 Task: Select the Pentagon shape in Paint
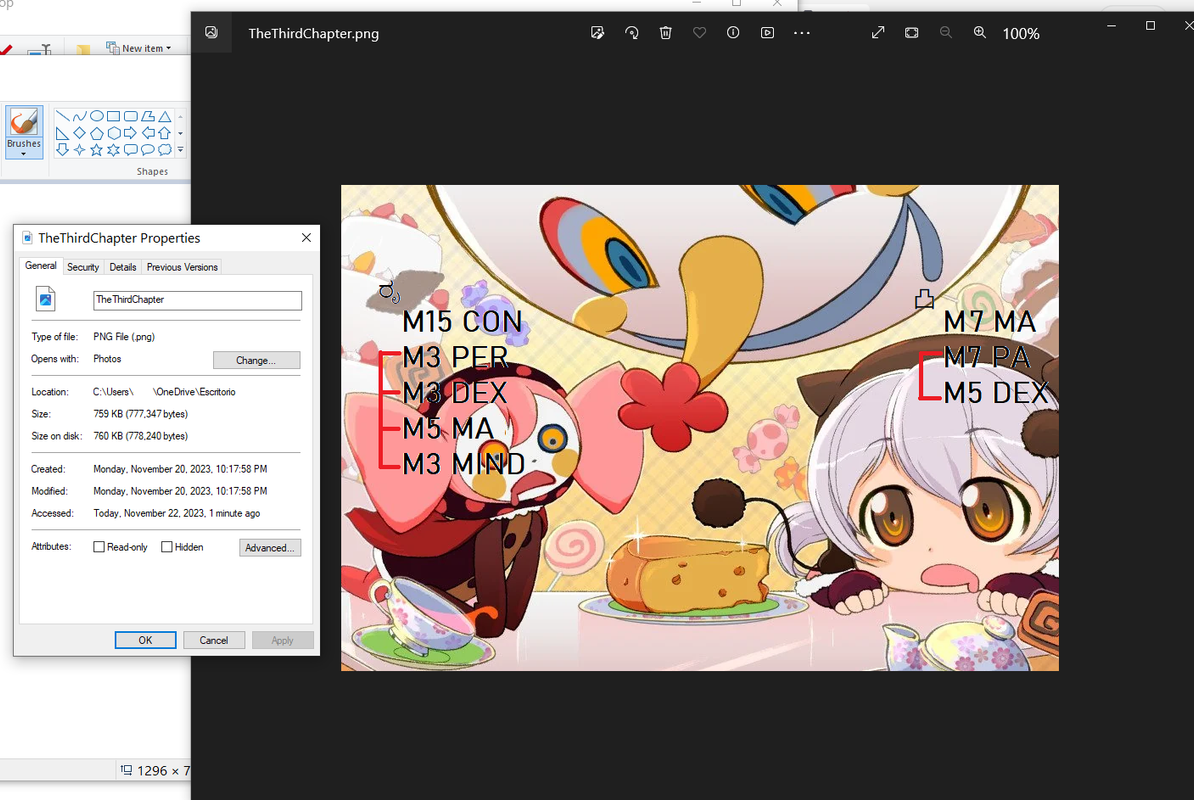click(97, 133)
